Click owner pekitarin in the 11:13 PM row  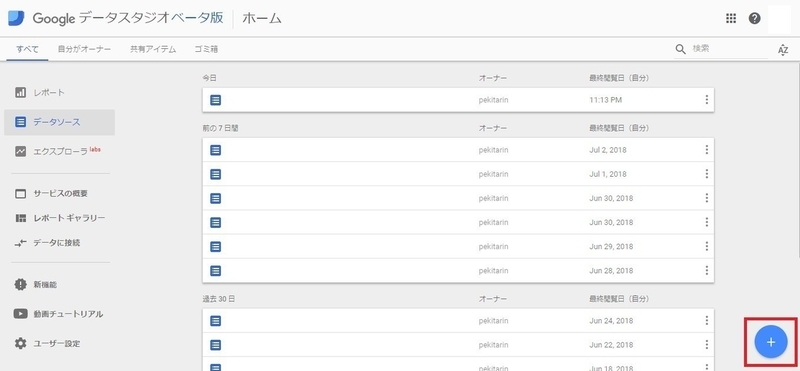tap(493, 100)
